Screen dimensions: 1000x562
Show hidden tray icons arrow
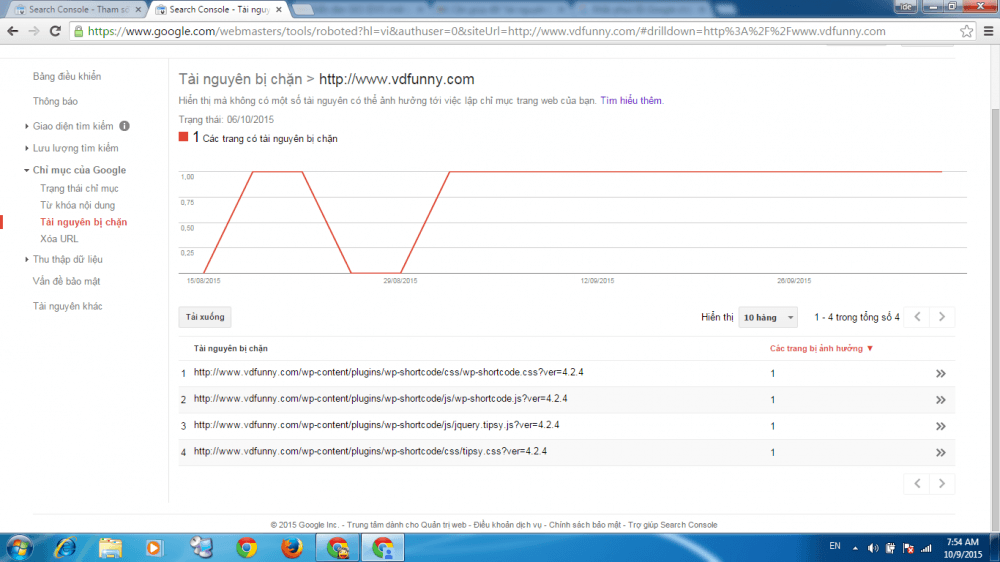pos(855,548)
